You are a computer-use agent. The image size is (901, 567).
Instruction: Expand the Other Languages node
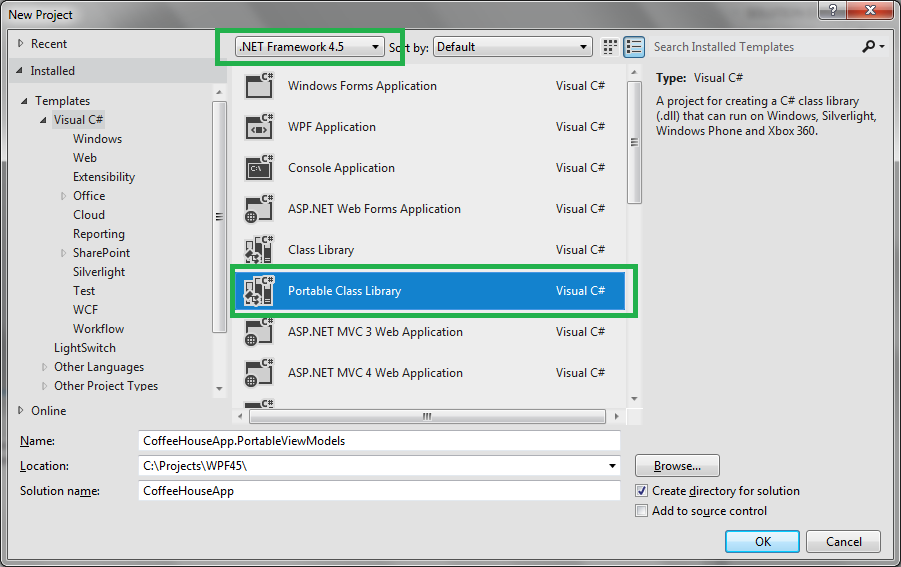tap(44, 367)
